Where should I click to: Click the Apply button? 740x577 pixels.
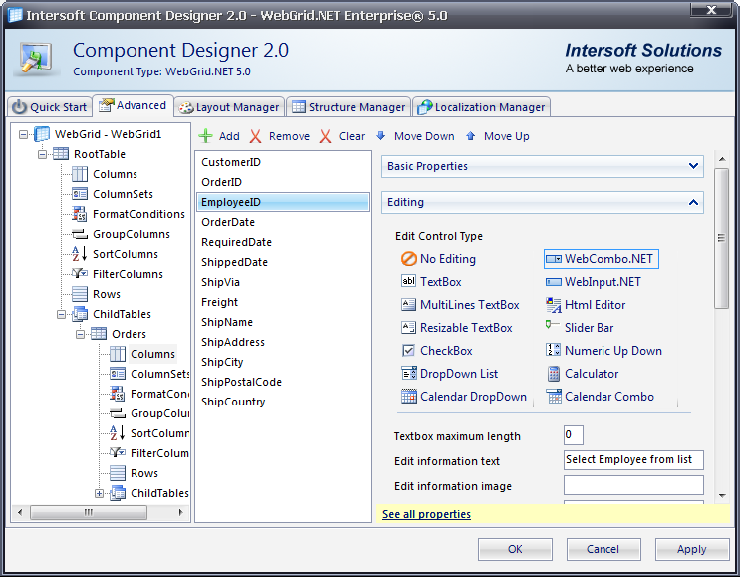pyautogui.click(x=692, y=549)
